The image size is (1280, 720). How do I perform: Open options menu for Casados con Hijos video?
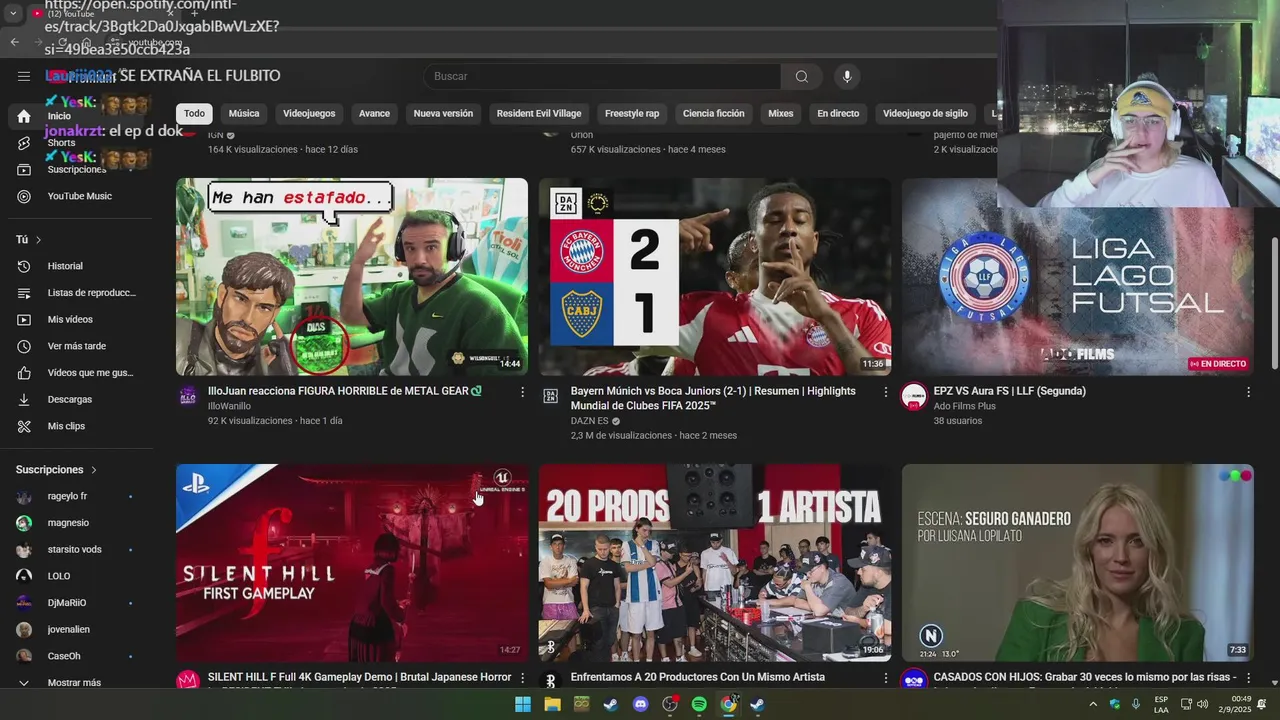click(1248, 678)
